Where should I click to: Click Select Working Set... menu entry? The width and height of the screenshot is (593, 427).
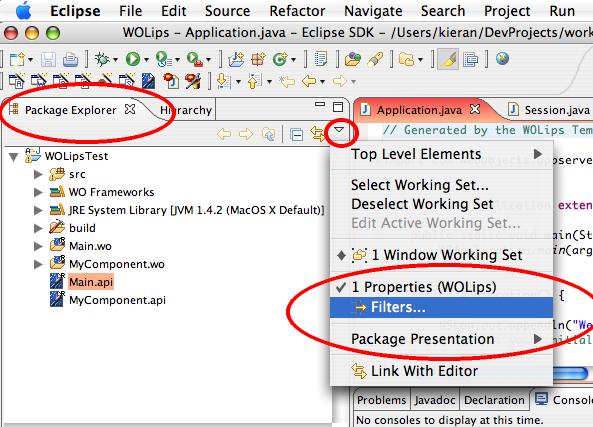click(x=420, y=185)
